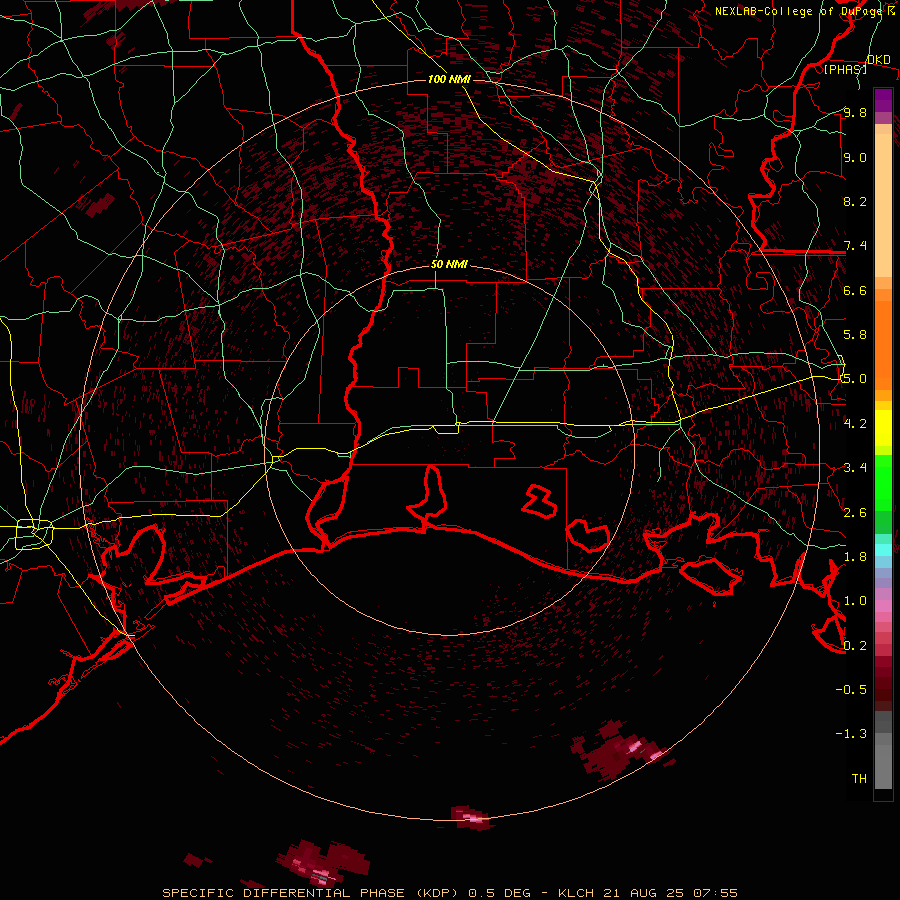Screen dimensions: 900x900
Task: Pick the bright green segment of the color bar
Action: tap(883, 482)
